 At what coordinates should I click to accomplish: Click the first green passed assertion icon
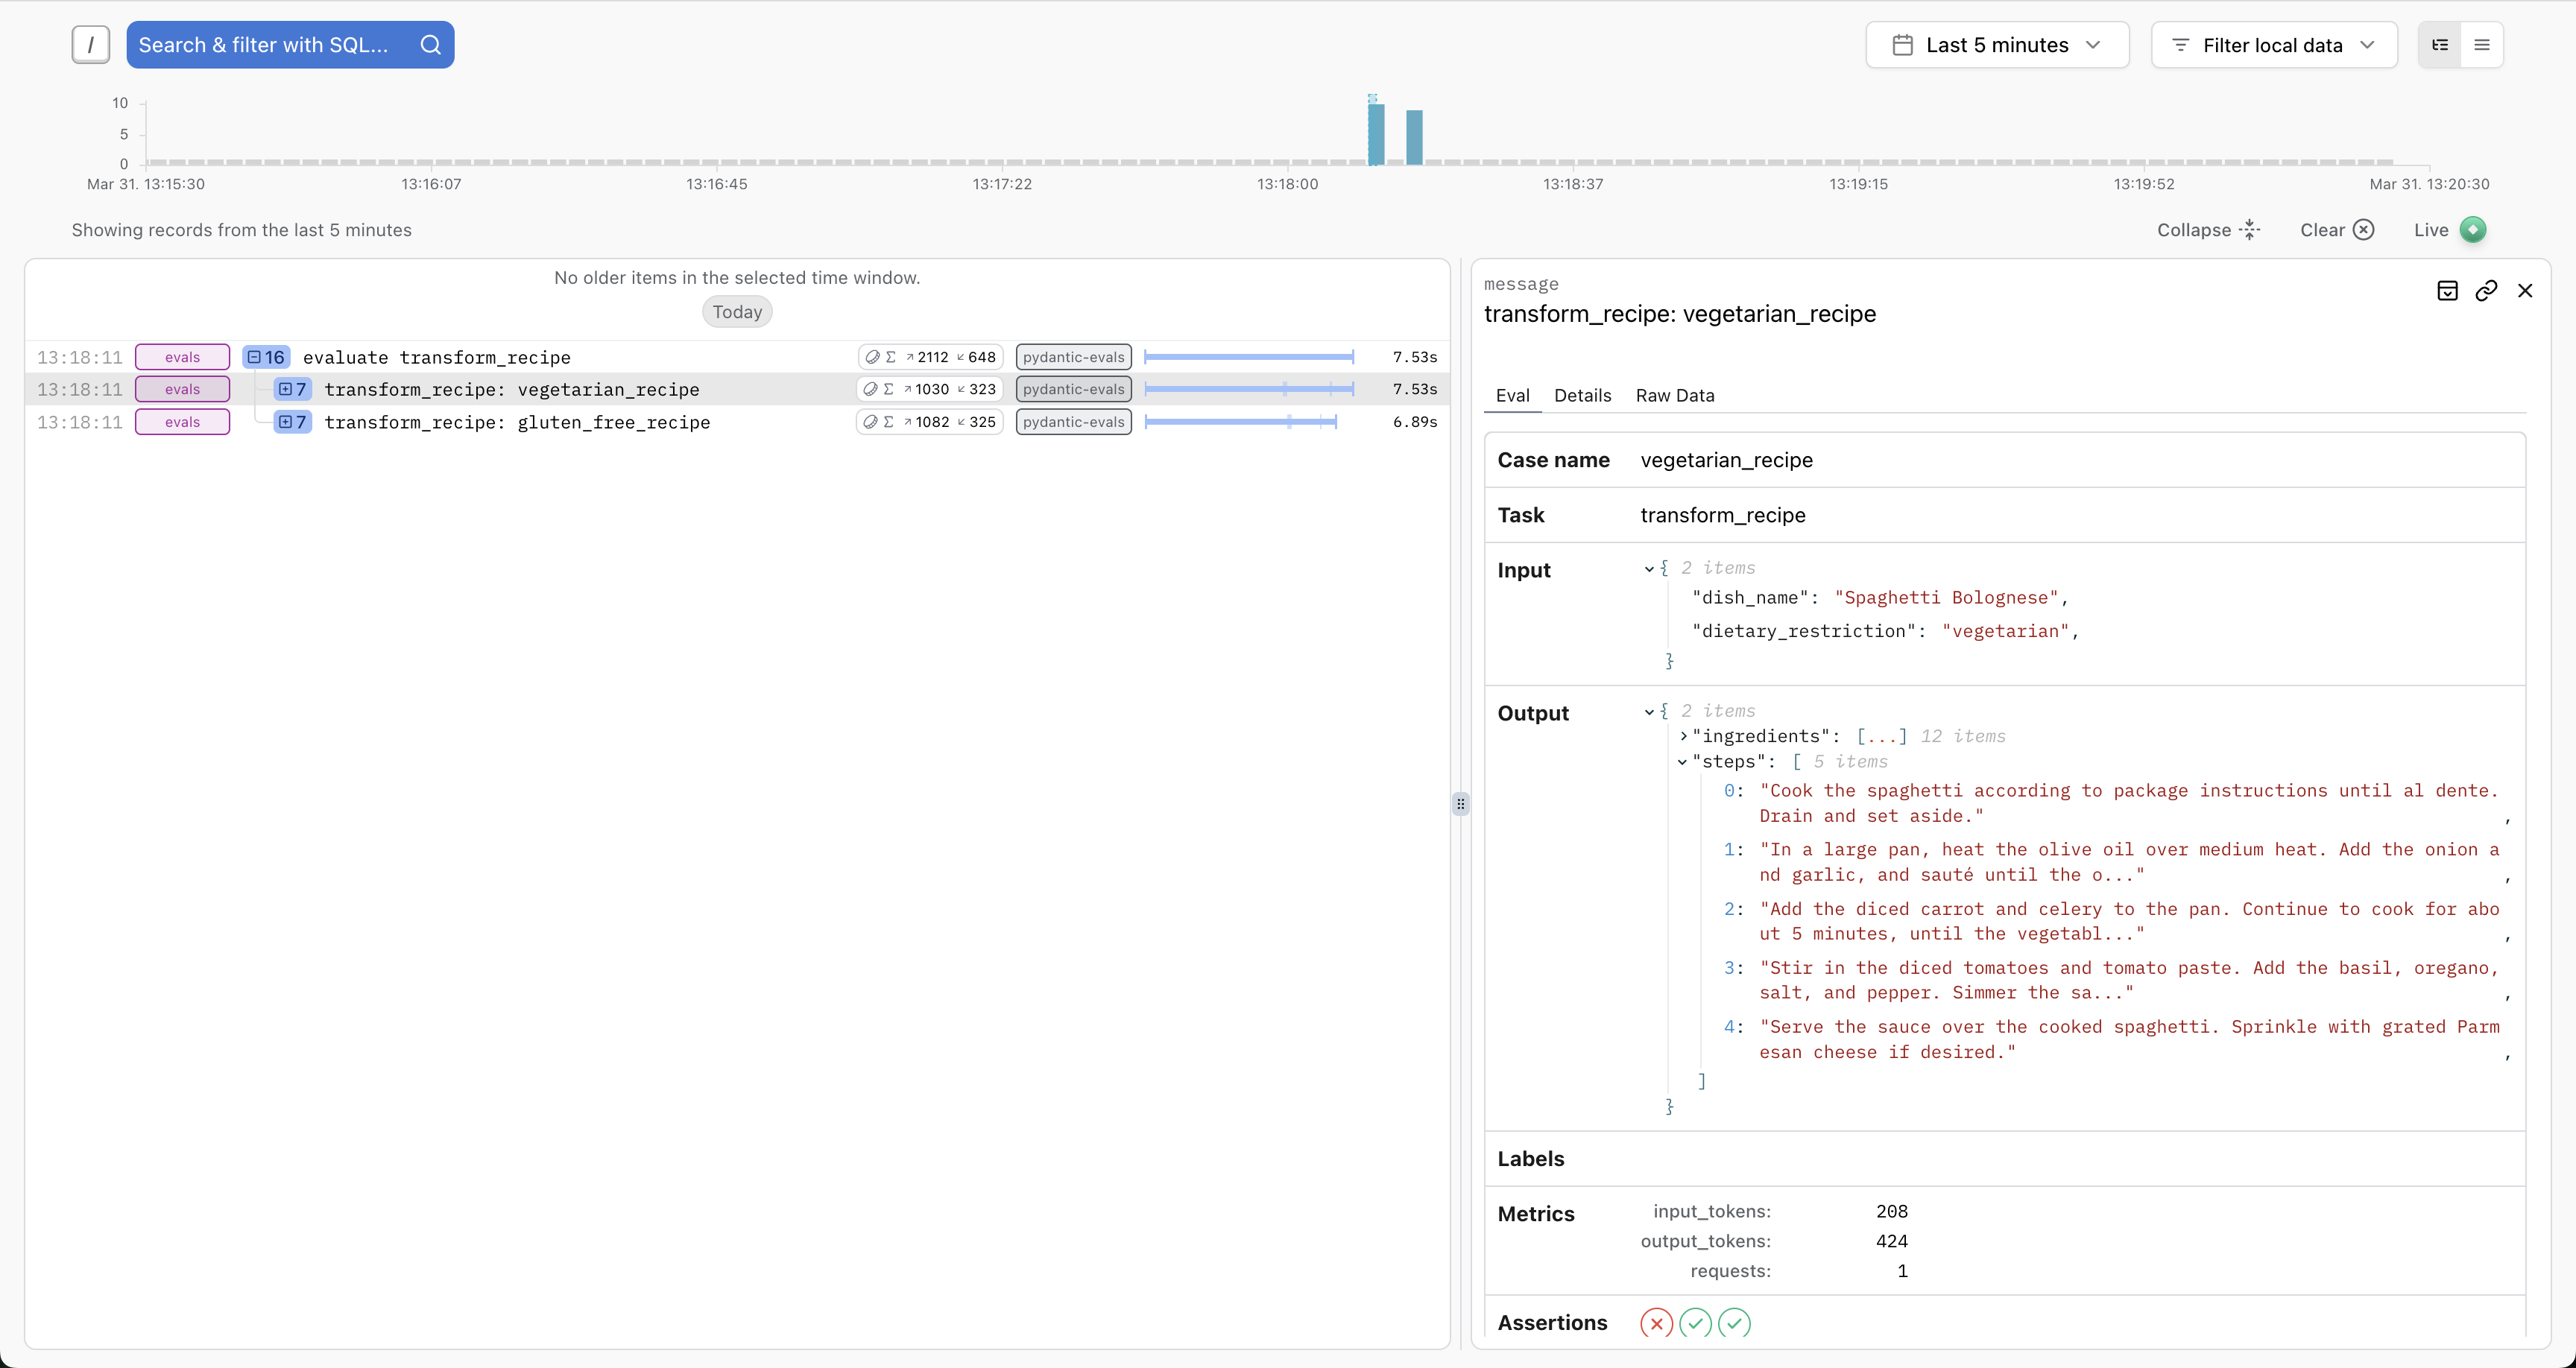coord(1695,1323)
